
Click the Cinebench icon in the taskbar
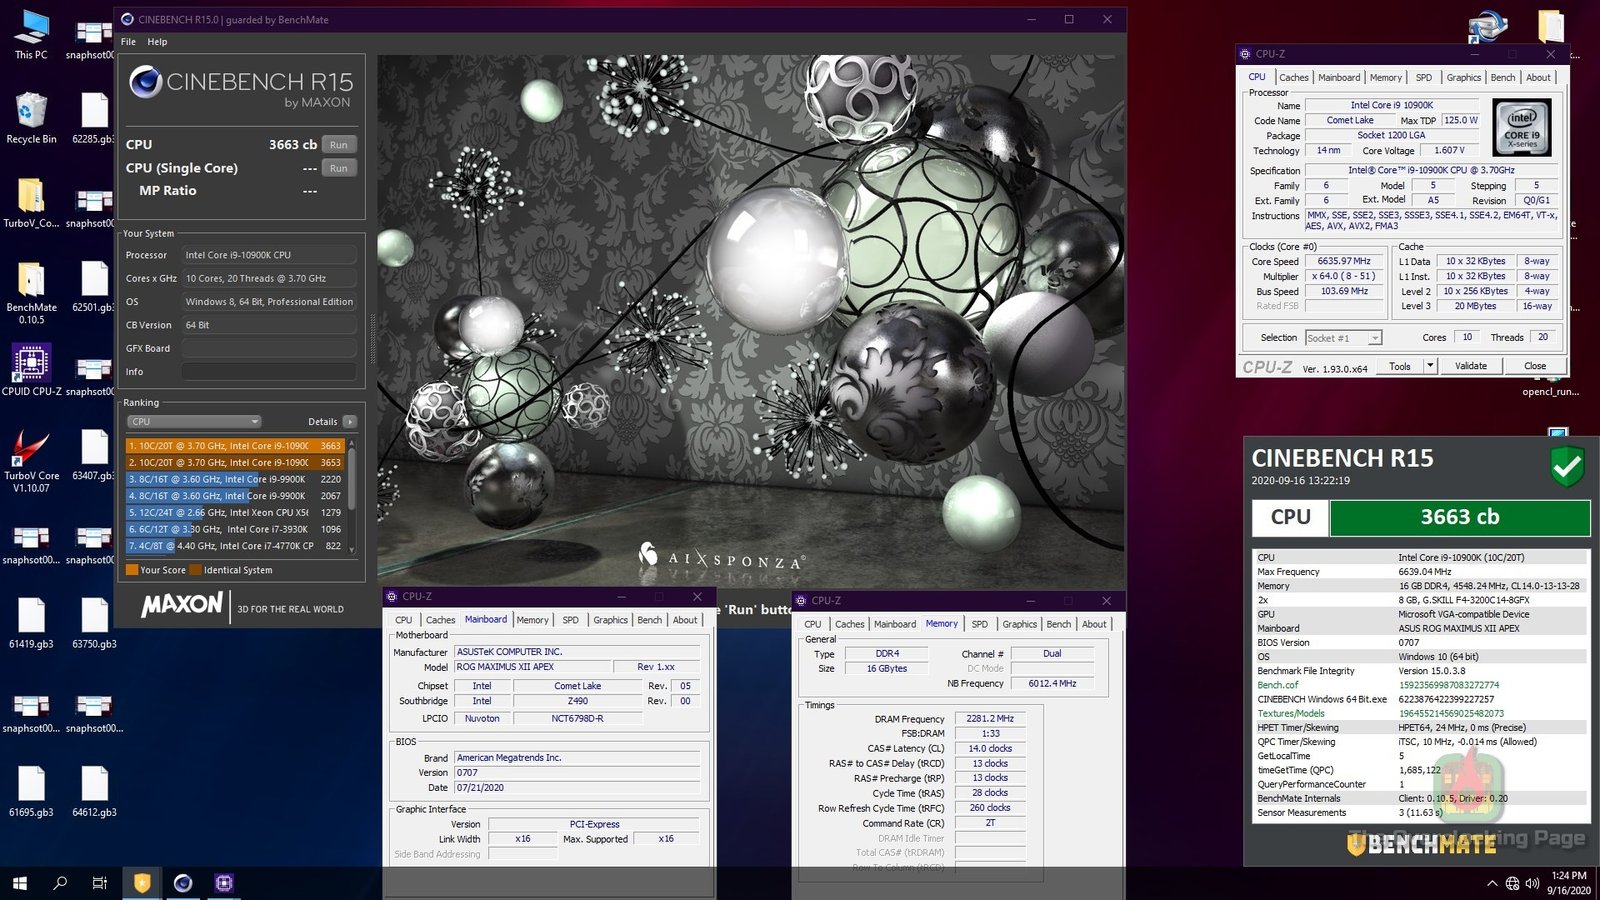[183, 883]
